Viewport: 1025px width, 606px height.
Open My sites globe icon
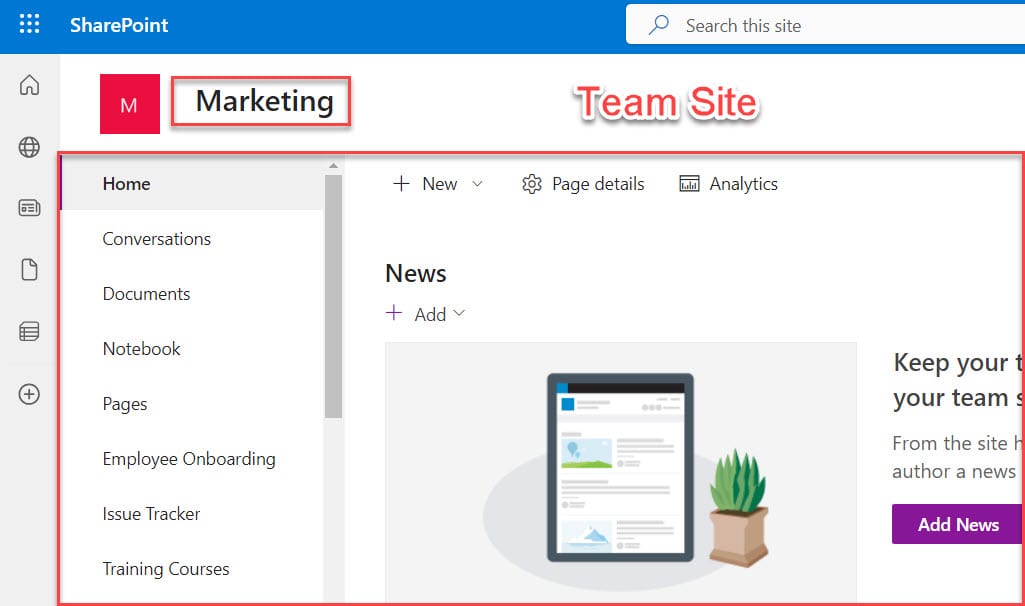coord(29,147)
